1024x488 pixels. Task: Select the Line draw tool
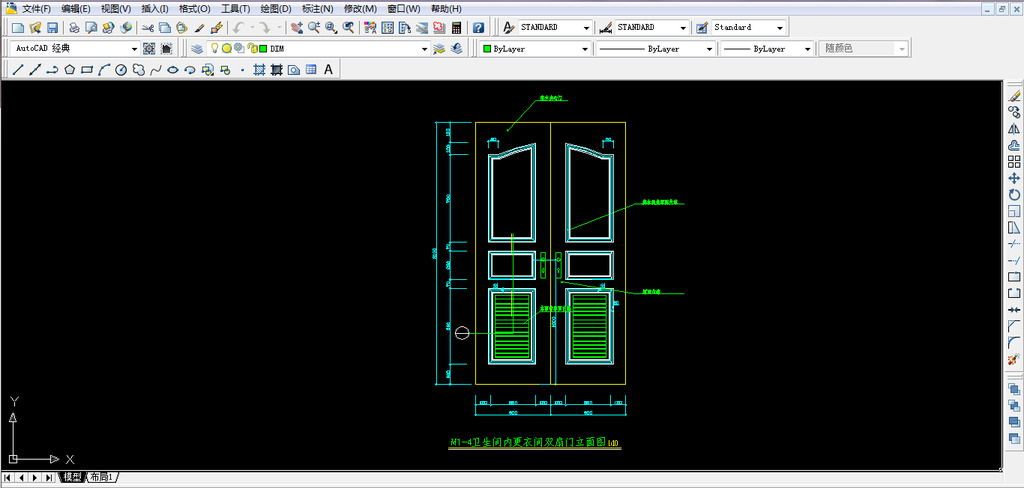[x=18, y=70]
